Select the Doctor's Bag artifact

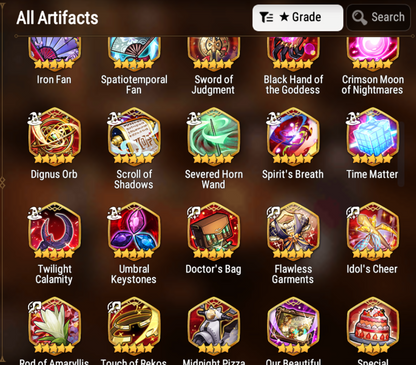coord(214,232)
